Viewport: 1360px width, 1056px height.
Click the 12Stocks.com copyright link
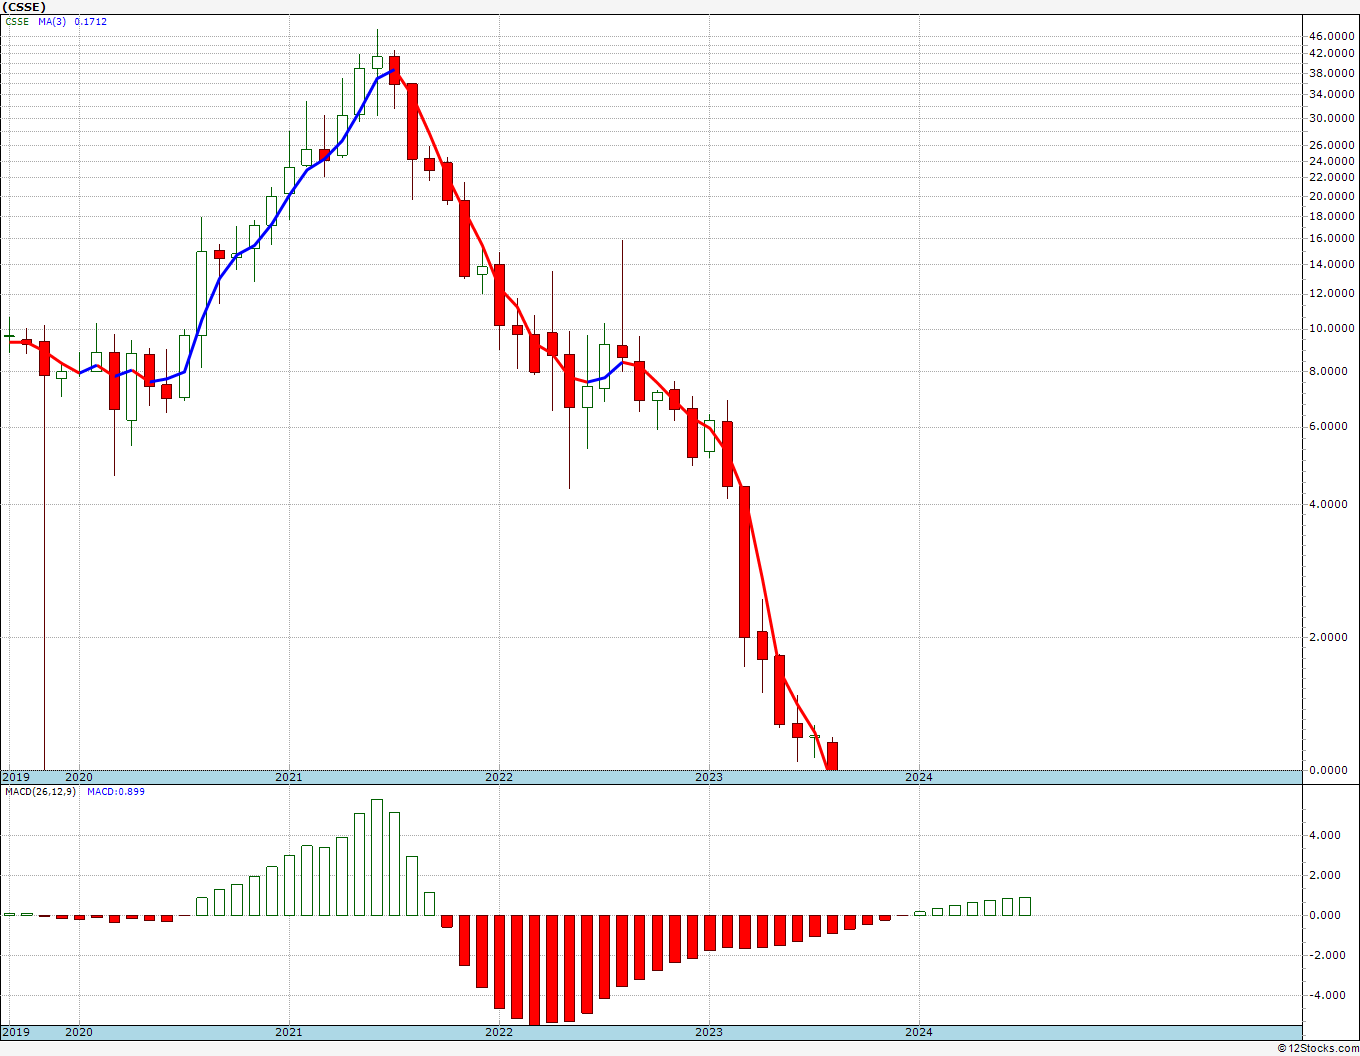[x=1319, y=1048]
